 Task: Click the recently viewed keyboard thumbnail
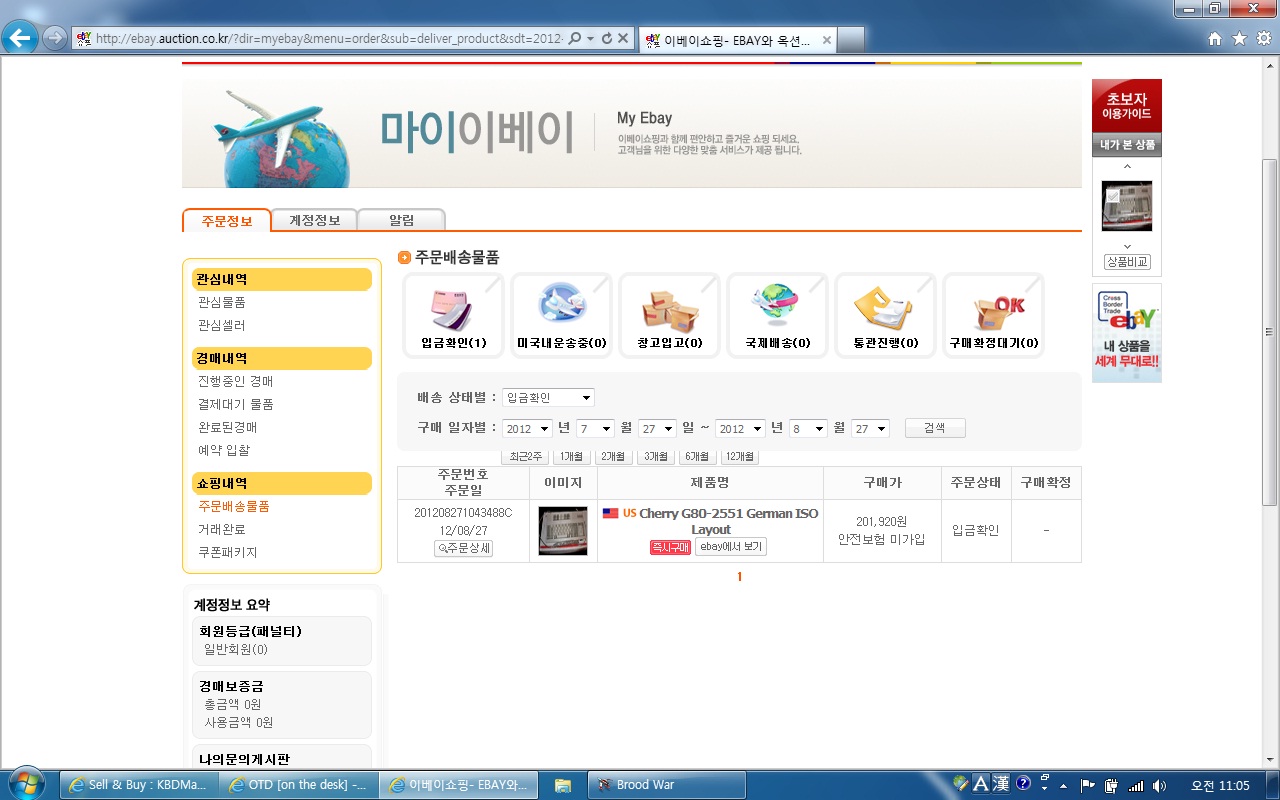1127,206
